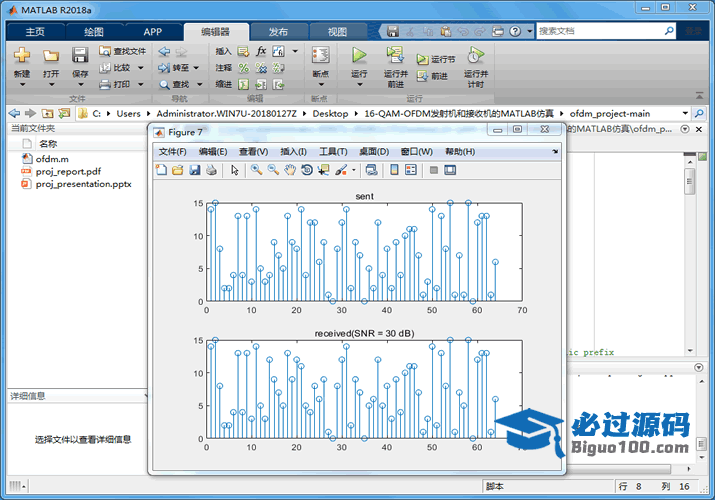The image size is (715, 500).
Task: Select proj_presentation.pptx file
Action: click(83, 184)
